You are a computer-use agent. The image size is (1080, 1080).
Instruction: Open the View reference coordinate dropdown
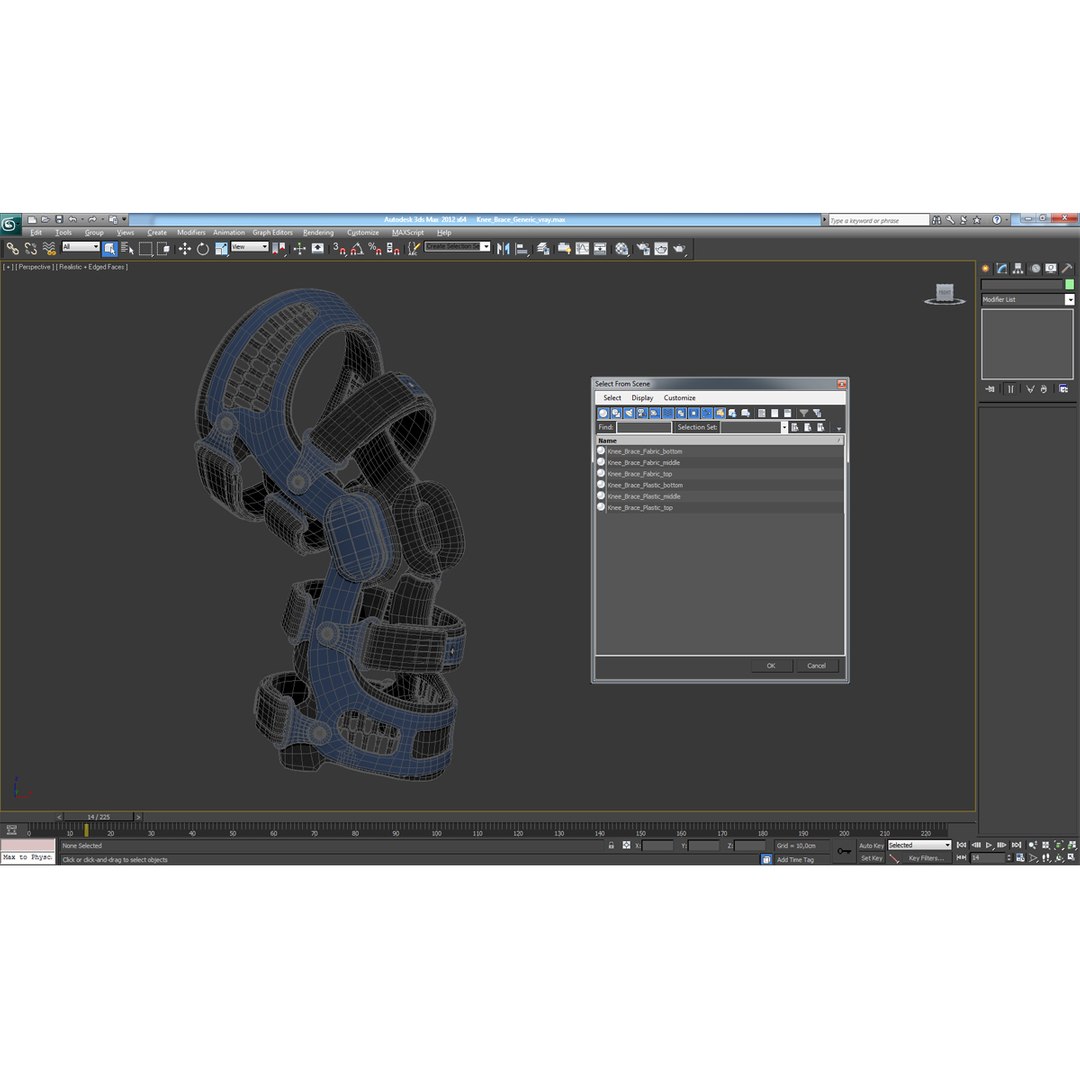249,247
